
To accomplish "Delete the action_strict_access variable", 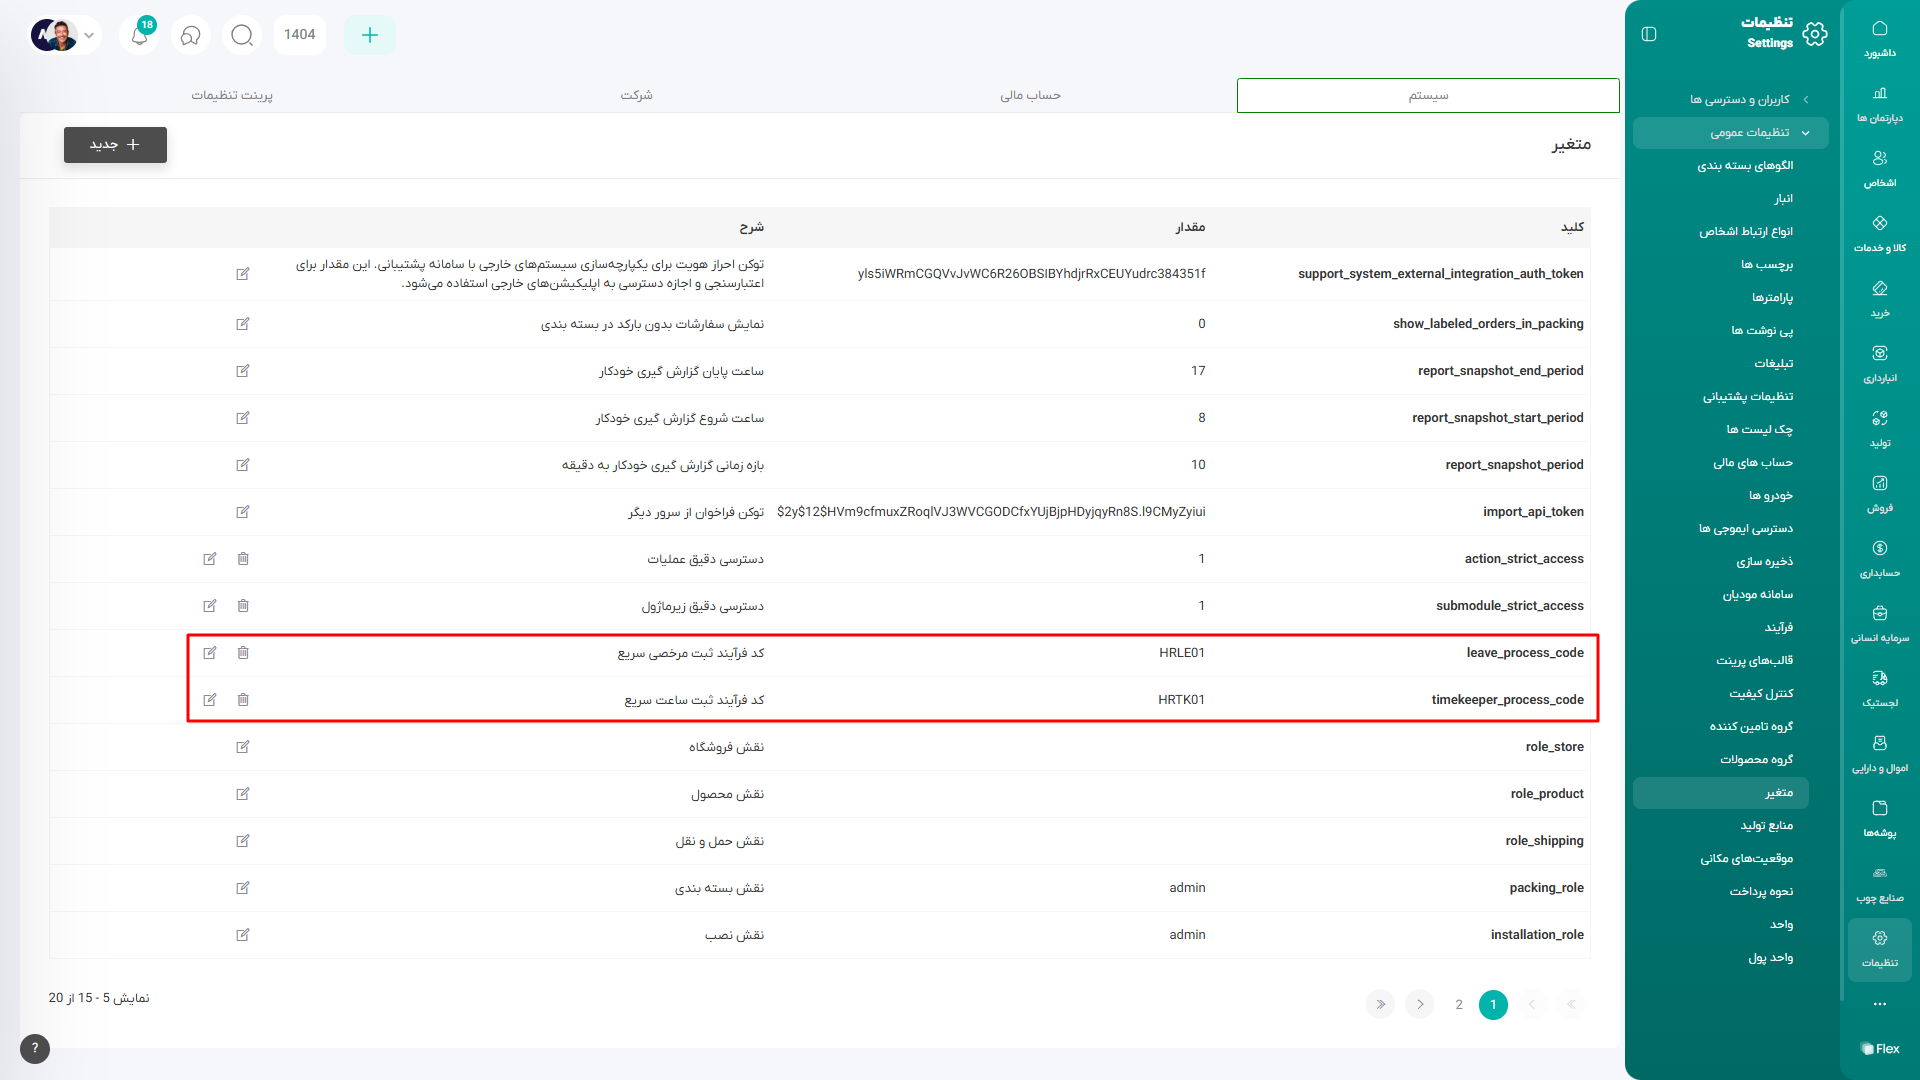I will pyautogui.click(x=243, y=559).
